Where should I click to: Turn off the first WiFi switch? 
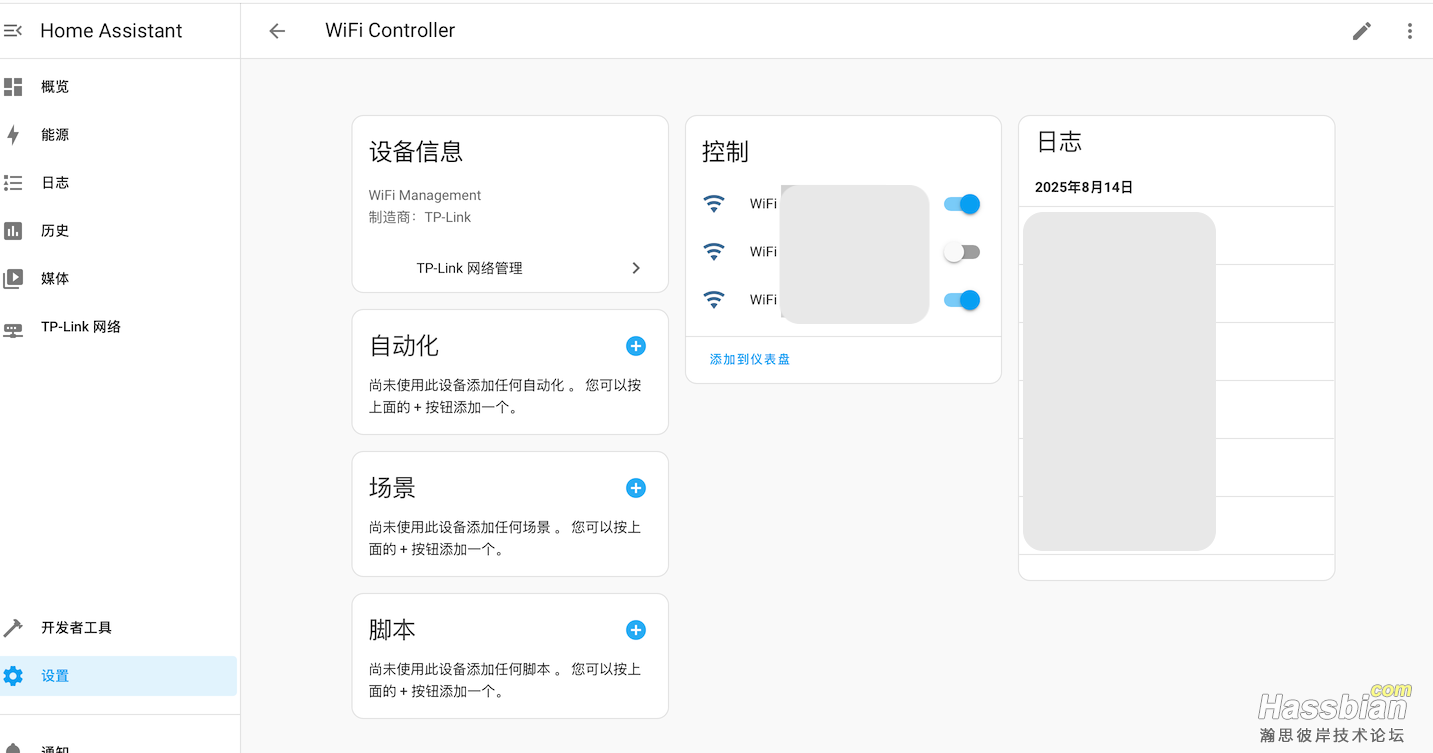click(x=962, y=204)
